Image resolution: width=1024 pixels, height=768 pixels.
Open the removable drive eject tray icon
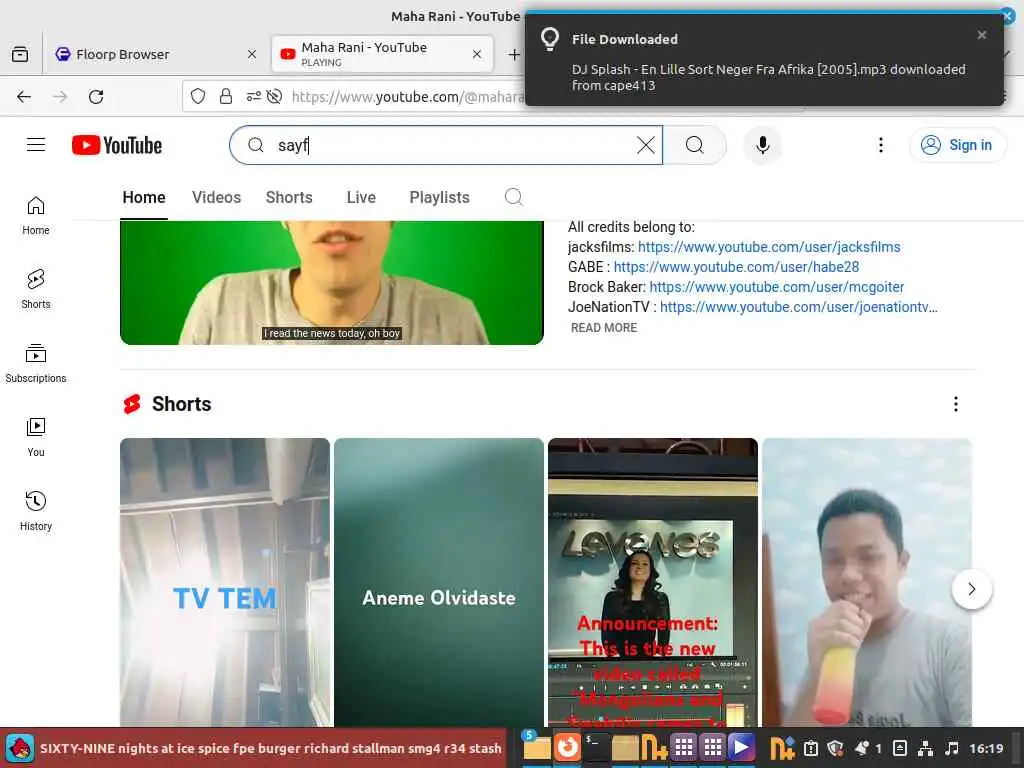(900, 748)
